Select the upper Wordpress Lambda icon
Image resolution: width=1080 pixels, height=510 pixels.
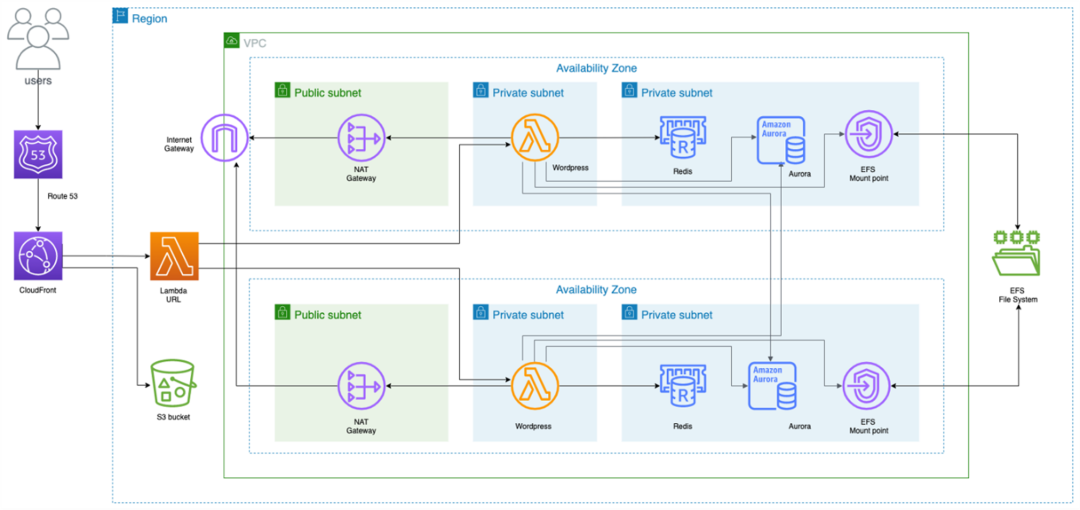[535, 138]
